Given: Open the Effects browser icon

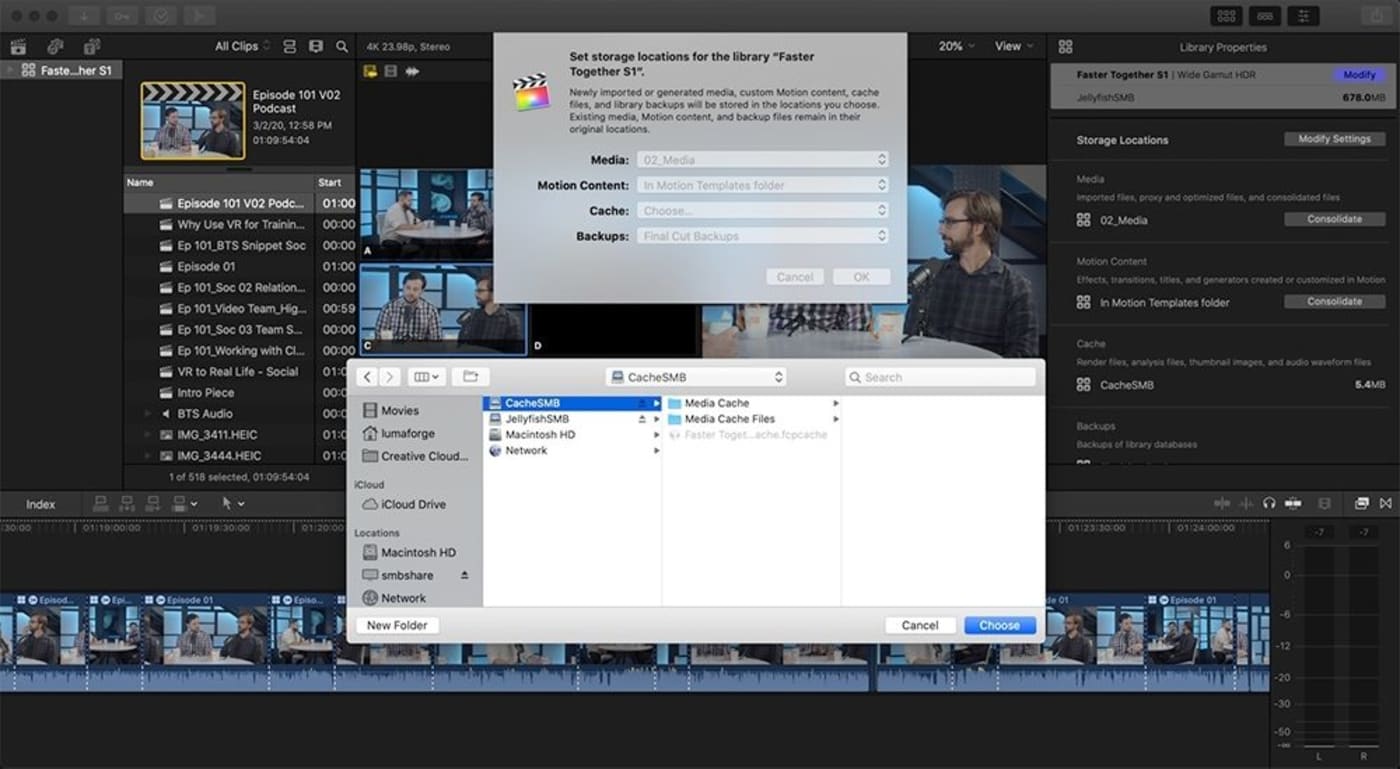Looking at the screenshot, I should click(1362, 504).
